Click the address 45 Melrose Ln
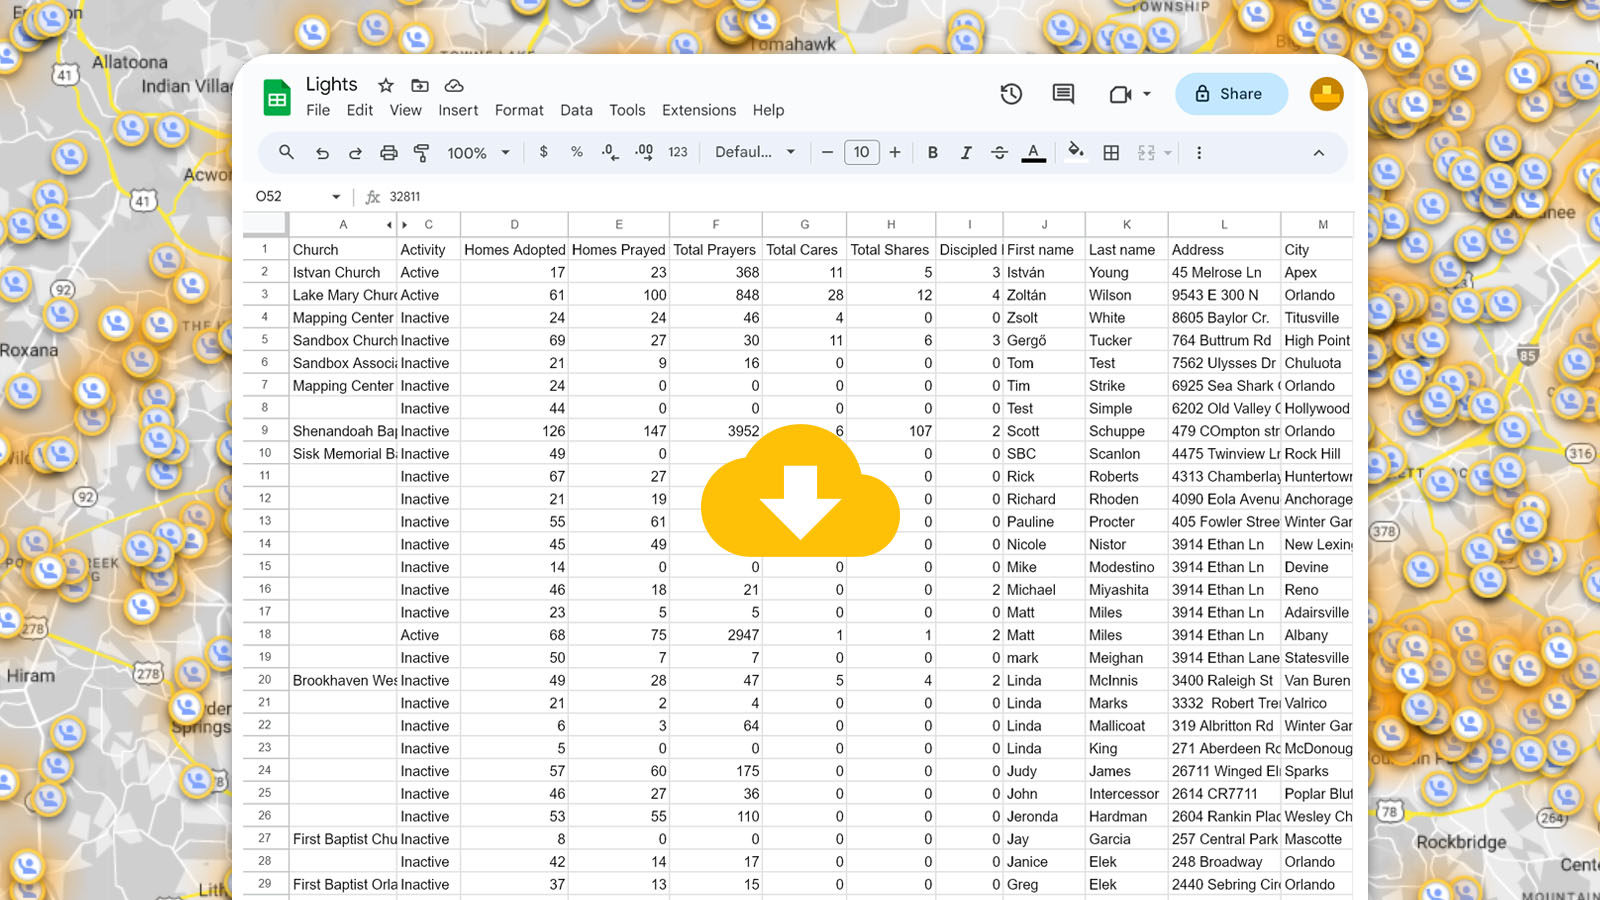The height and width of the screenshot is (900, 1600). click(1224, 272)
